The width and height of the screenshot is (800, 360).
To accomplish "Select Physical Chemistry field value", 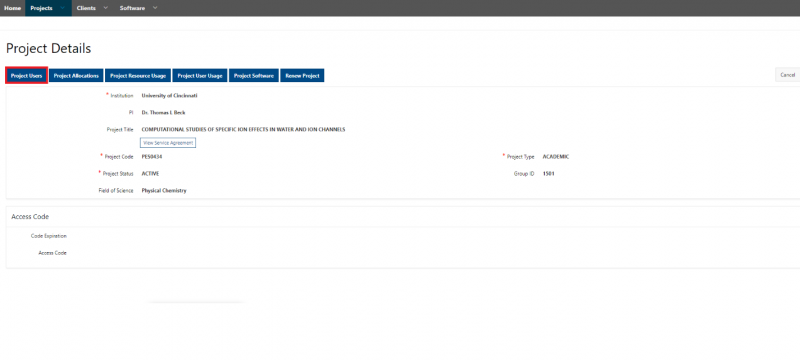I will (x=164, y=191).
